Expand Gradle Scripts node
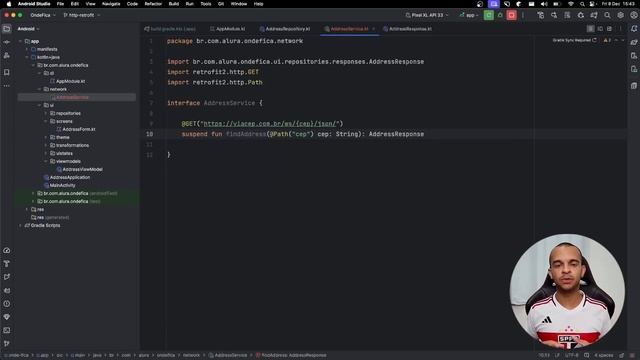The width and height of the screenshot is (640, 360). pyautogui.click(x=20, y=225)
